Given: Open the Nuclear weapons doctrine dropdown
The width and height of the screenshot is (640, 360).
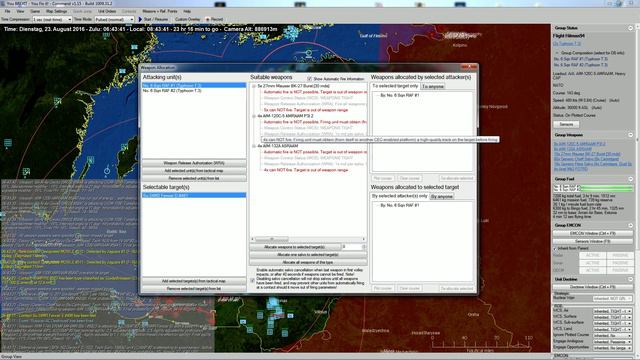Looking at the screenshot, I should click(x=612, y=299).
